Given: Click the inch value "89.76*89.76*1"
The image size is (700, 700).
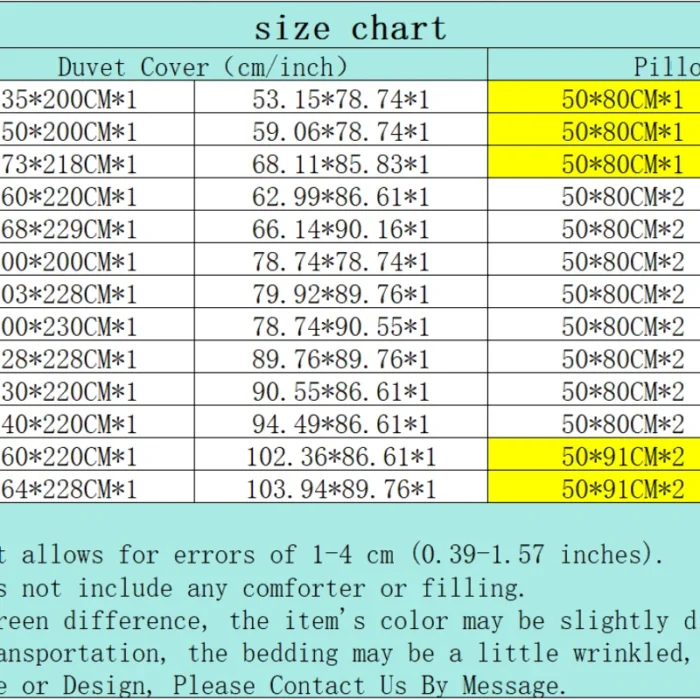Looking at the screenshot, I should [341, 359].
